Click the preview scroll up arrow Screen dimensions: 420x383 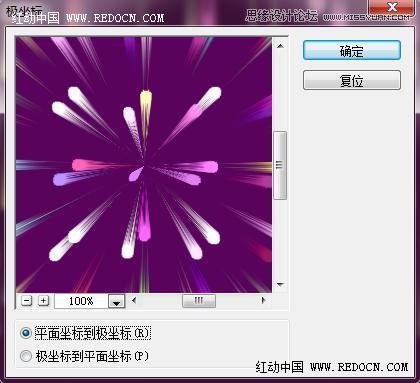click(280, 46)
